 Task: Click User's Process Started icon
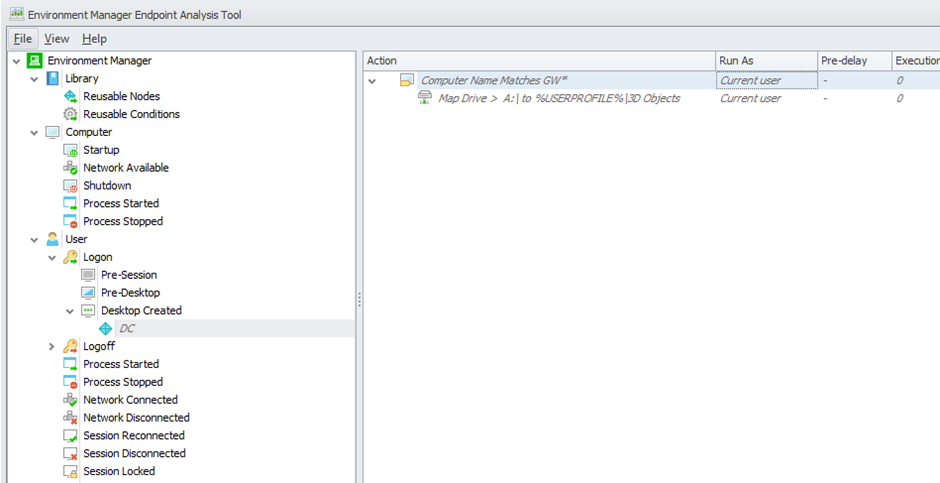(71, 364)
